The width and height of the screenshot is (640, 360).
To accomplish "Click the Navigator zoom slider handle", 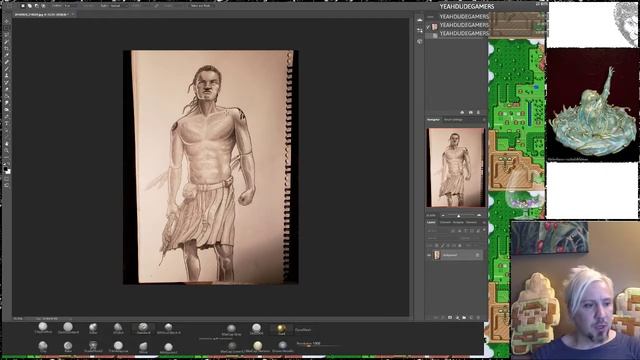I will click(458, 216).
